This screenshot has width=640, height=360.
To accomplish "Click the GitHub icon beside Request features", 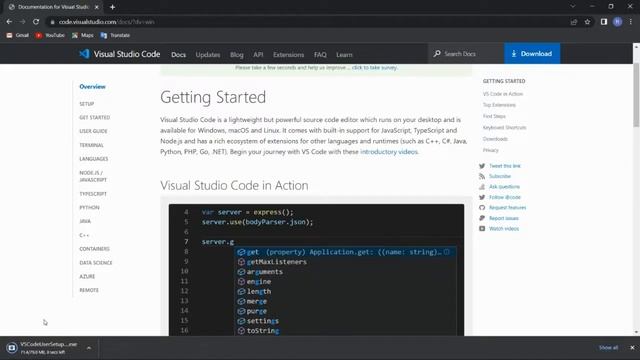I will (482, 208).
